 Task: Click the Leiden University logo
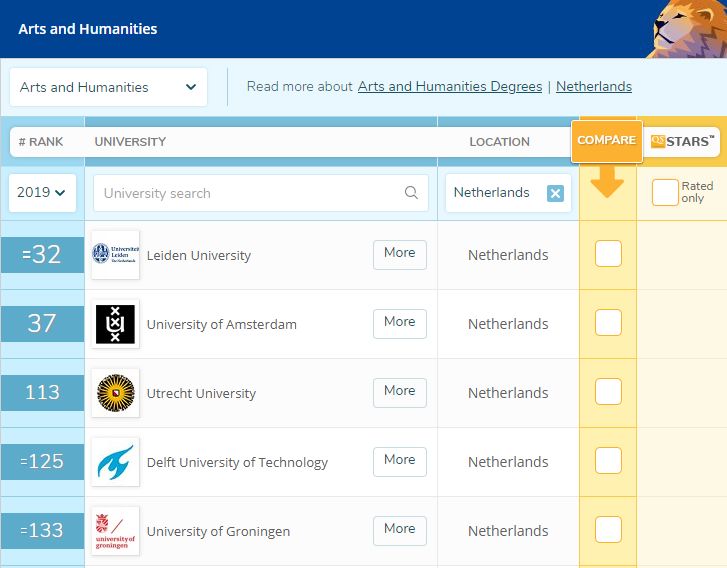tap(115, 255)
